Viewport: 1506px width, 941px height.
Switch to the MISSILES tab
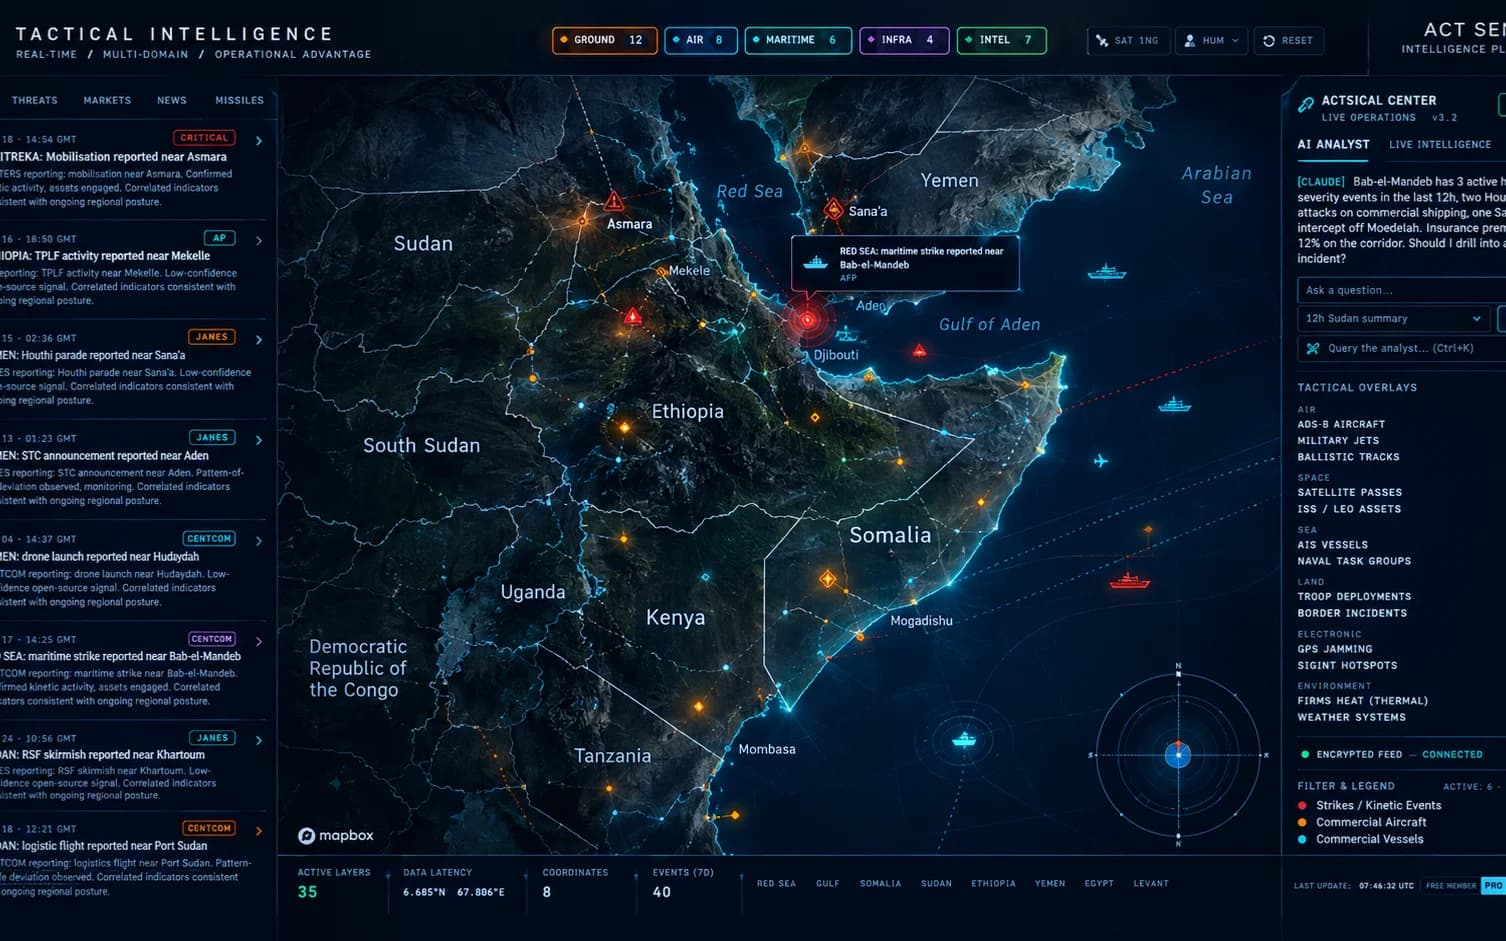239,100
